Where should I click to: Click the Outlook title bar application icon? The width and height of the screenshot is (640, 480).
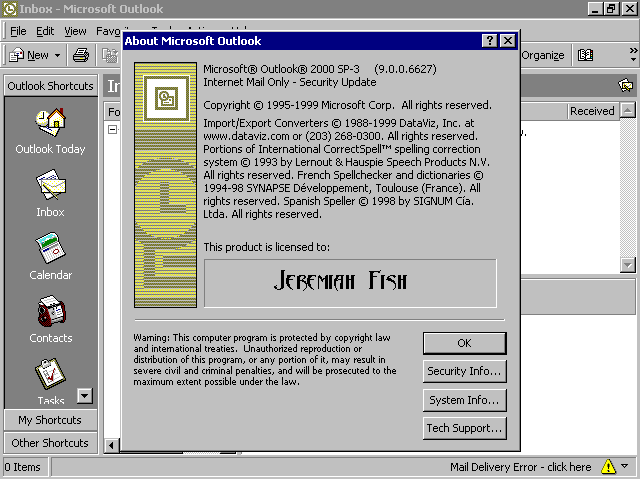tap(9, 9)
